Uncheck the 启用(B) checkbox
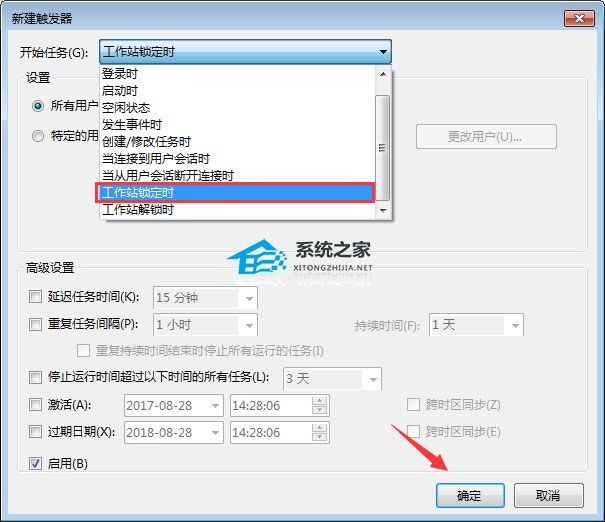Image resolution: width=605 pixels, height=522 pixels. (x=35, y=463)
